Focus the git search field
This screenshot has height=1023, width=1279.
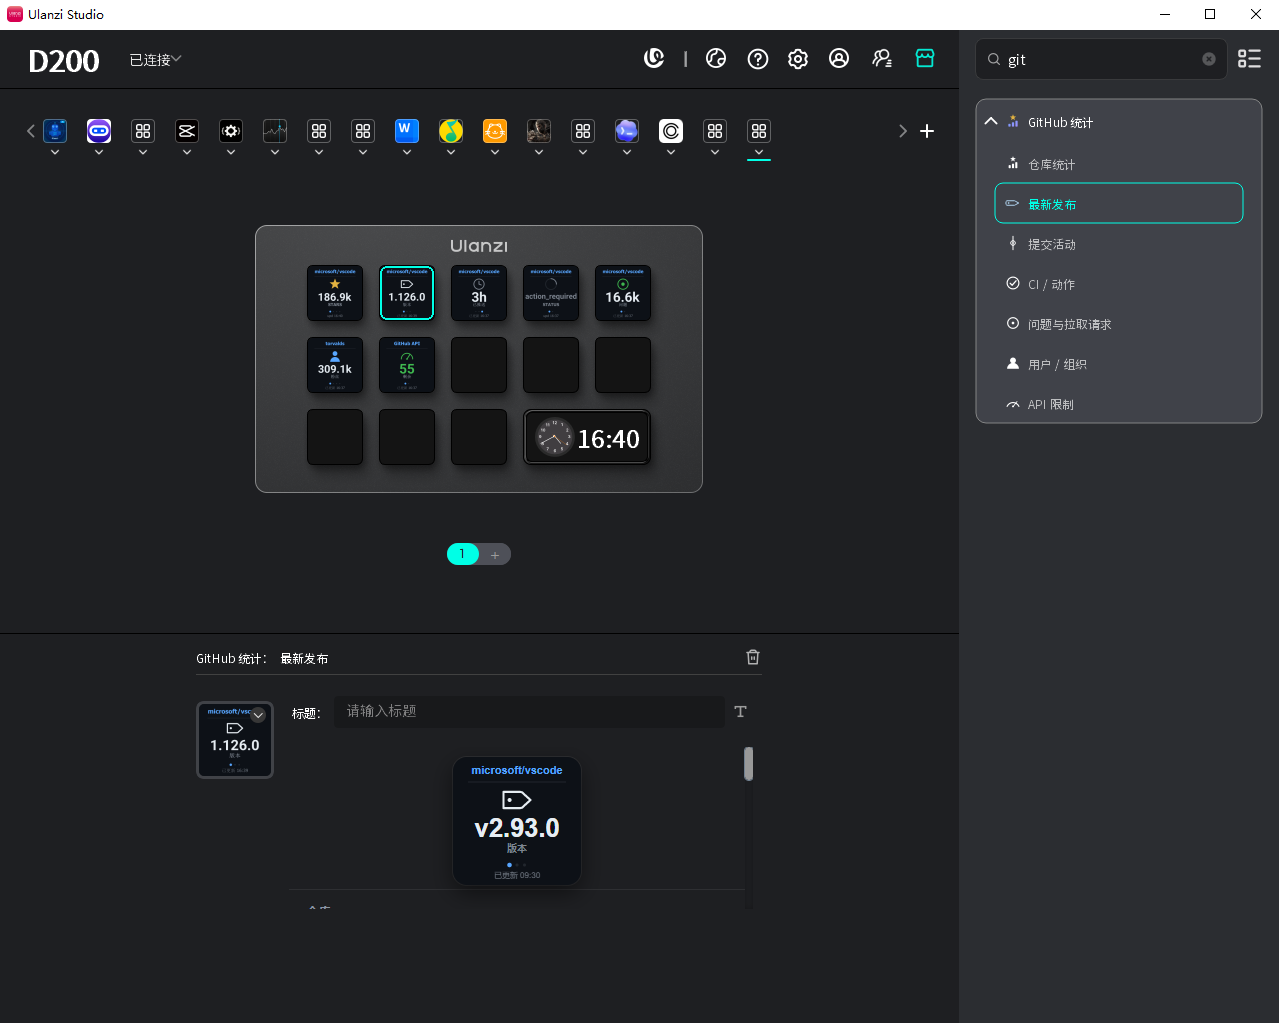[1101, 59]
